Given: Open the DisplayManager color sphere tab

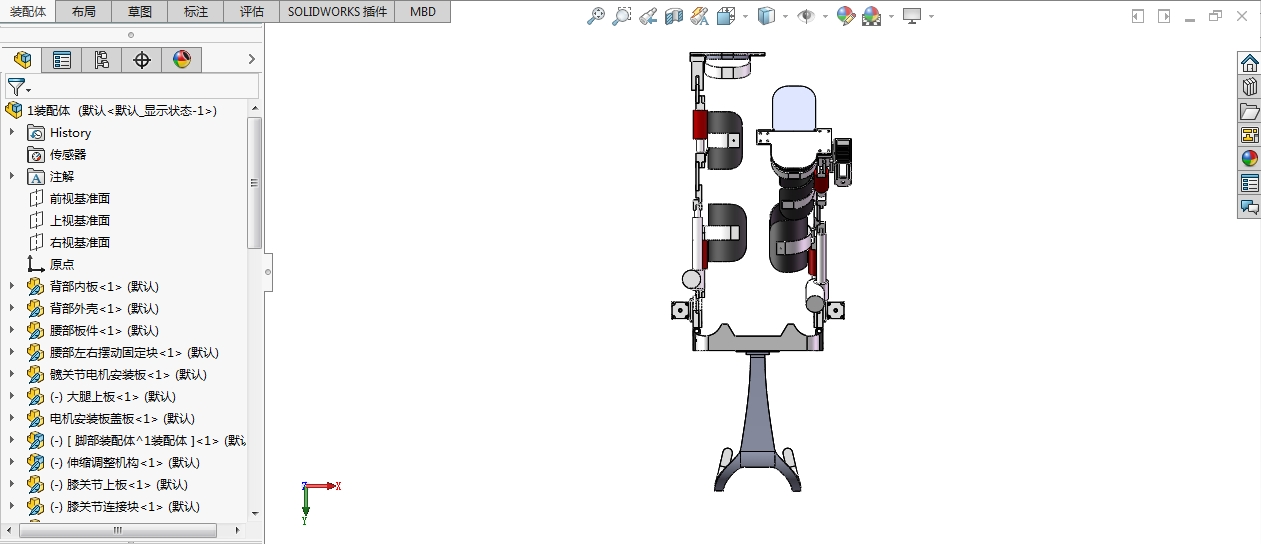Looking at the screenshot, I should tap(181, 60).
